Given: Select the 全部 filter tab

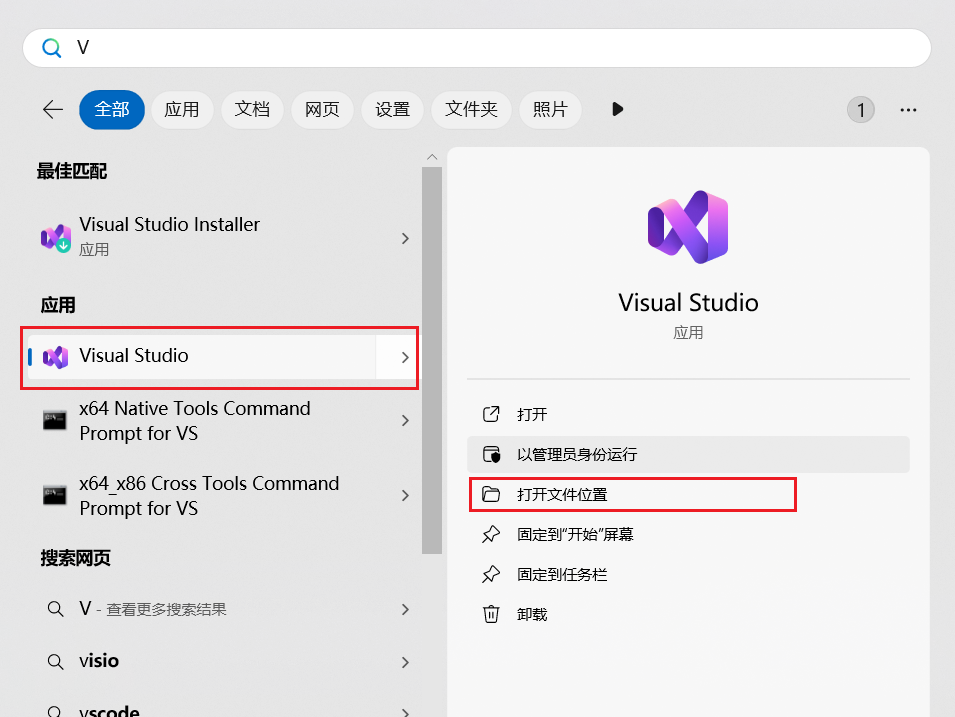Looking at the screenshot, I should (x=112, y=110).
